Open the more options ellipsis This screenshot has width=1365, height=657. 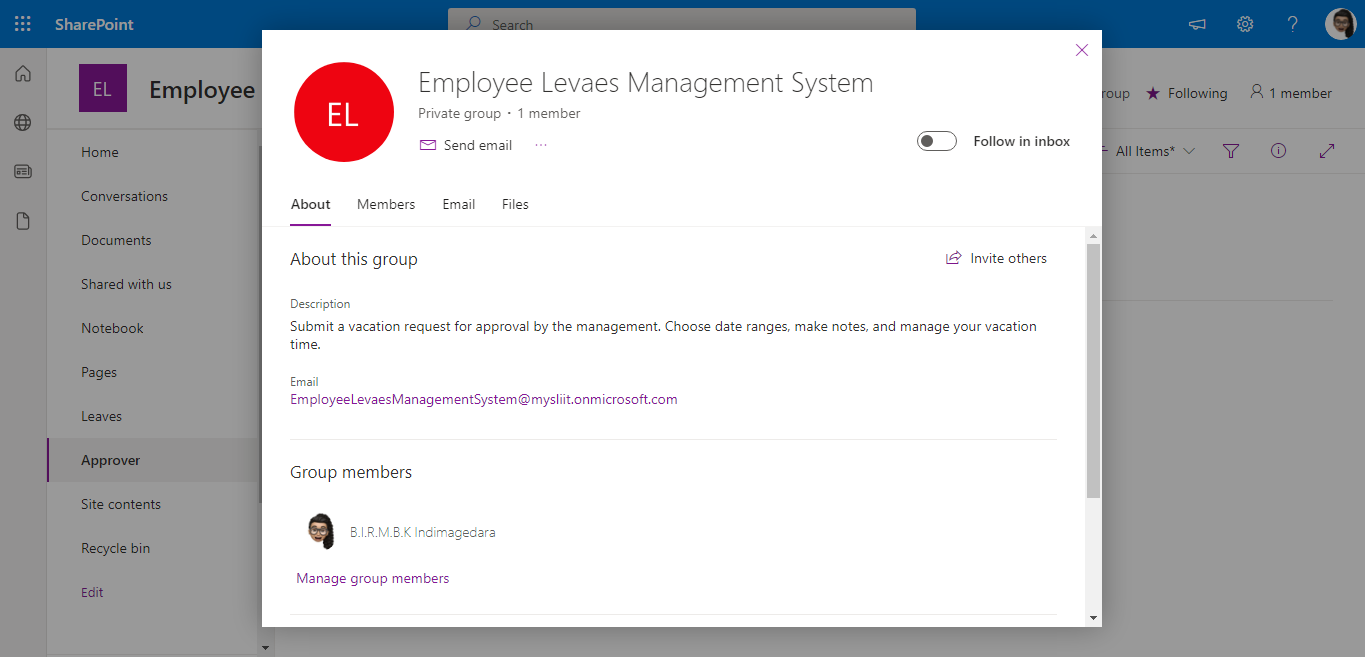tap(541, 145)
